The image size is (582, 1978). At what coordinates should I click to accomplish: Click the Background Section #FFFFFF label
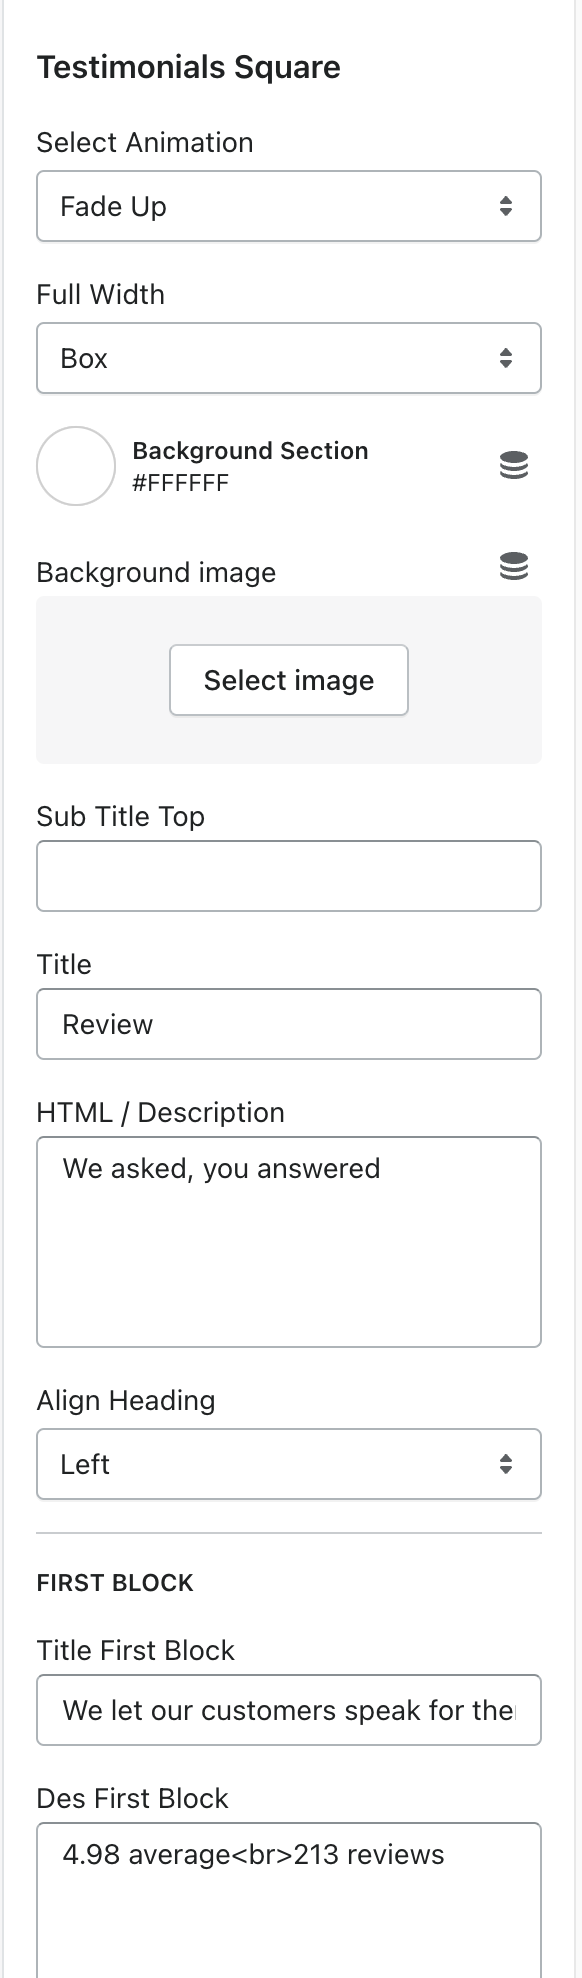coord(250,467)
